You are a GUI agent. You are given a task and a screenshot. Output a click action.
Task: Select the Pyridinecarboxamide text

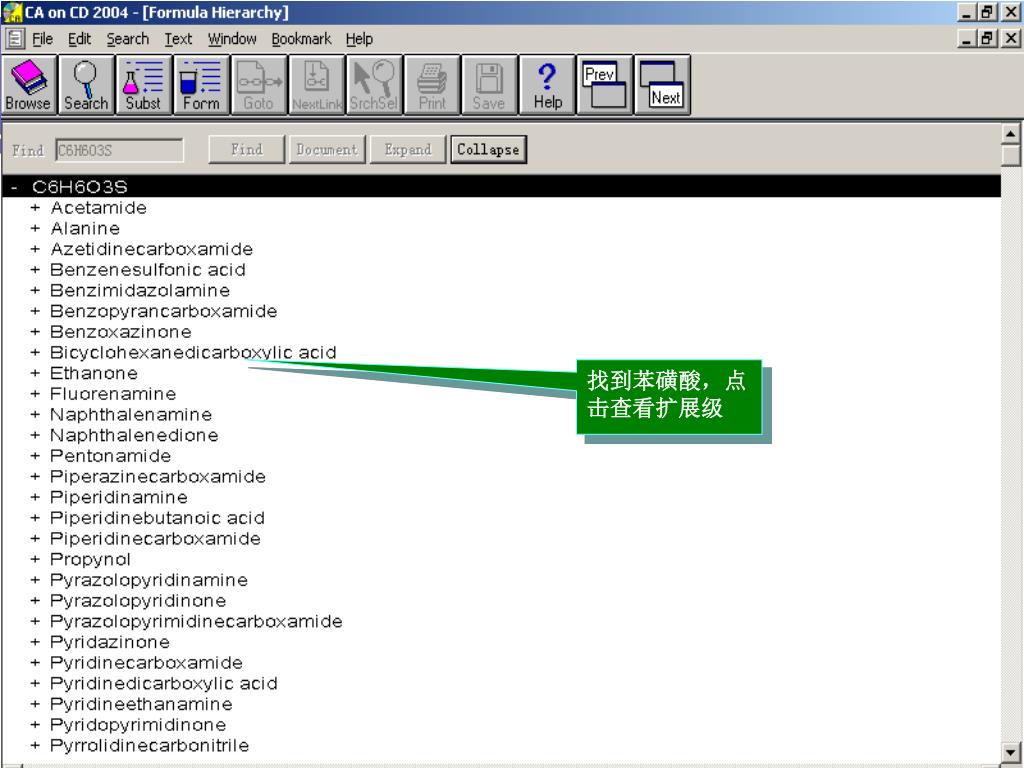(x=147, y=663)
